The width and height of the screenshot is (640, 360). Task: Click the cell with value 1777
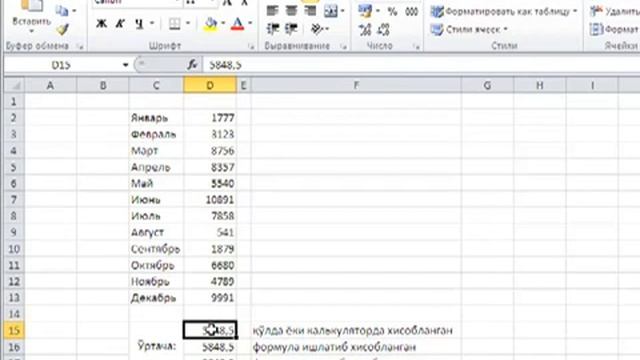pos(210,118)
